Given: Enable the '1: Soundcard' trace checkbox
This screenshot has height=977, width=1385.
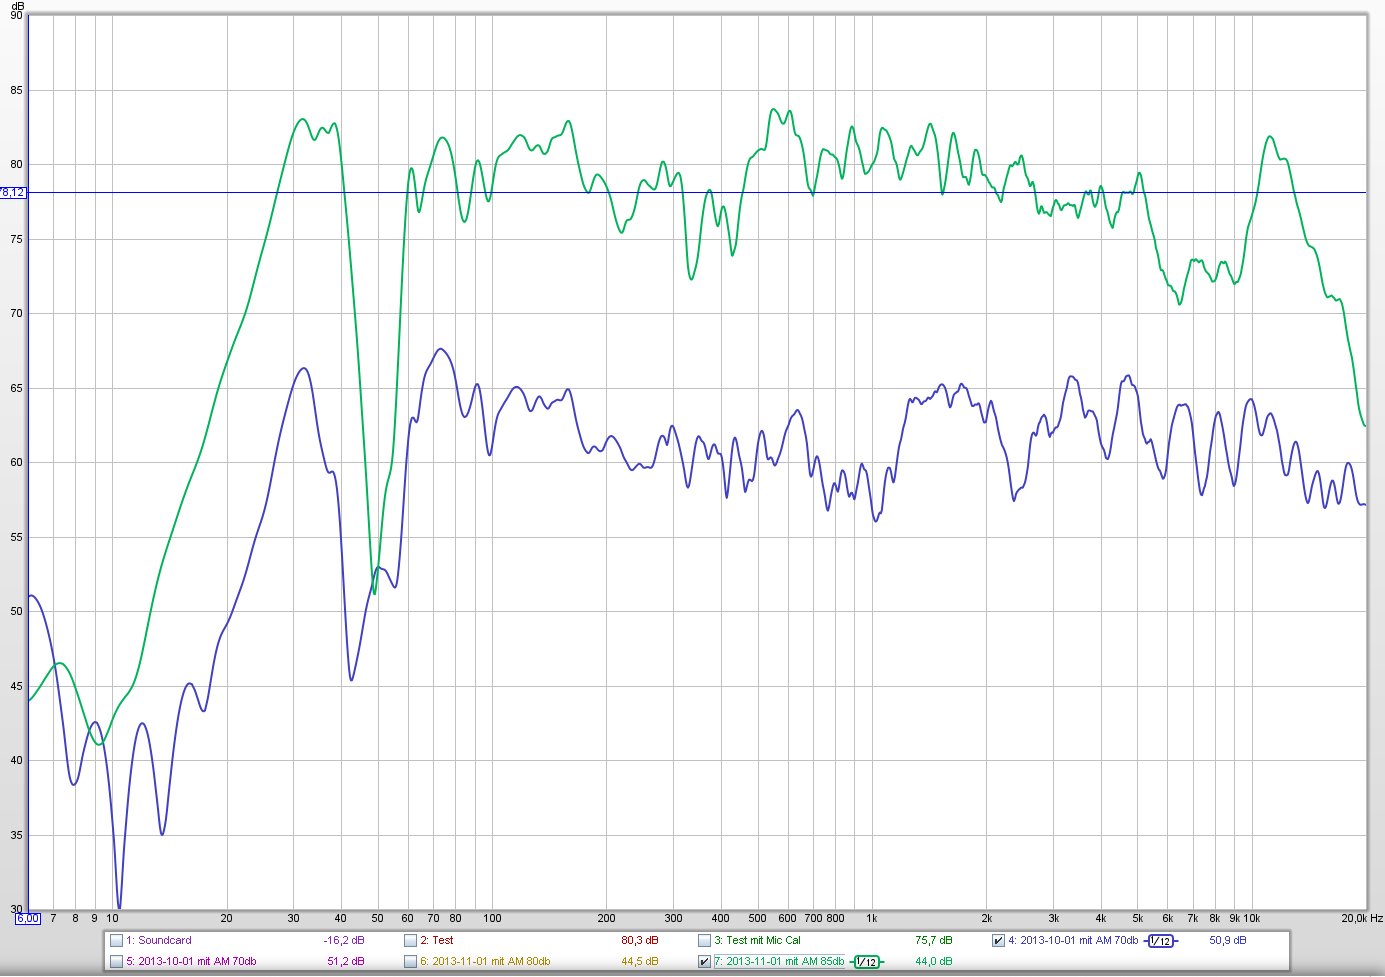Looking at the screenshot, I should click(117, 941).
